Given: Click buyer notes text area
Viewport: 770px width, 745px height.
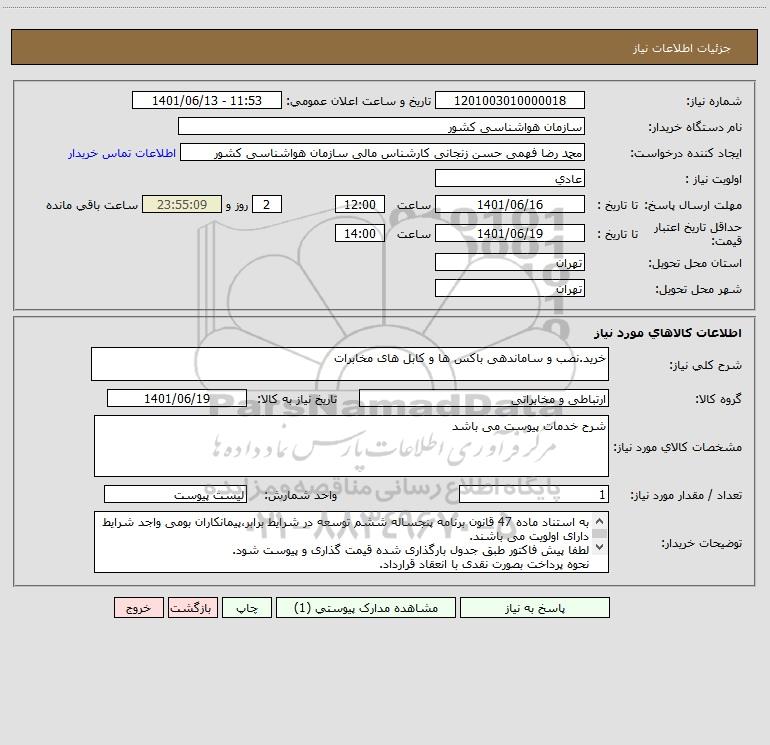Looking at the screenshot, I should tap(351, 542).
